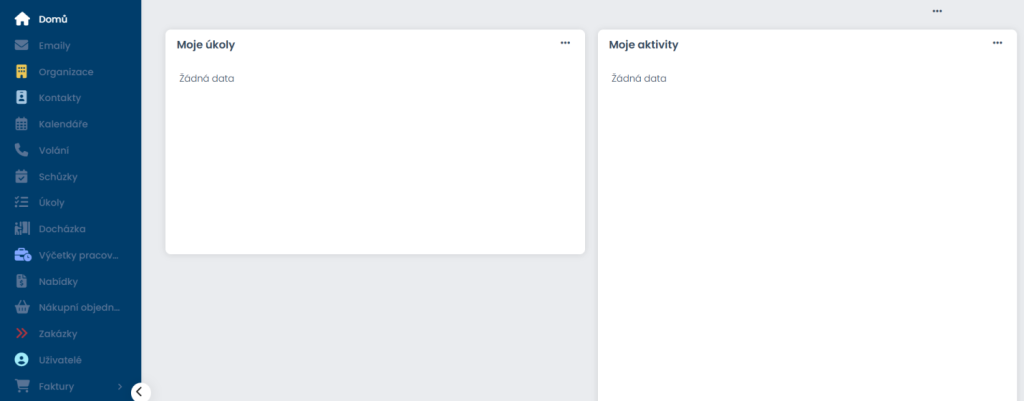Screen dimensions: 1024x401
Task: Click the Volání phone icon
Action: 22,150
